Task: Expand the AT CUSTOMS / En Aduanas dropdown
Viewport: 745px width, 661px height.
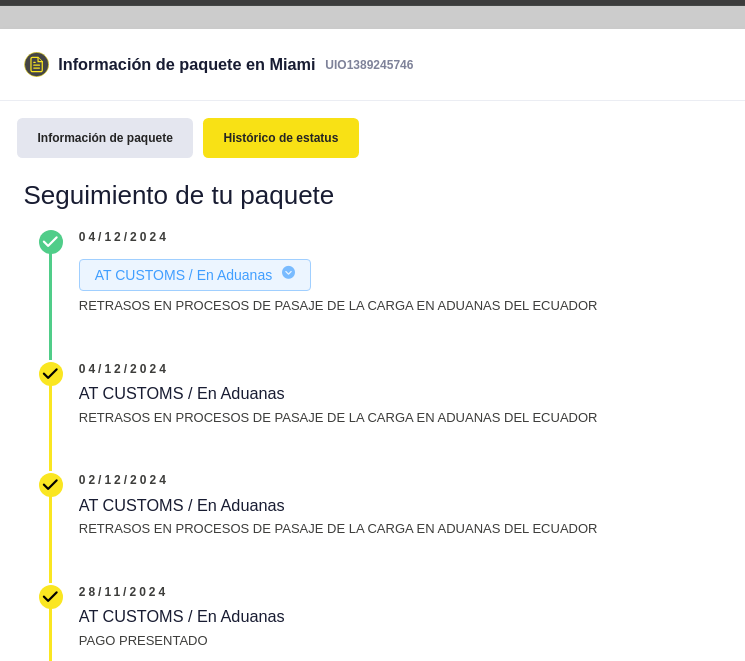Action: (x=195, y=275)
